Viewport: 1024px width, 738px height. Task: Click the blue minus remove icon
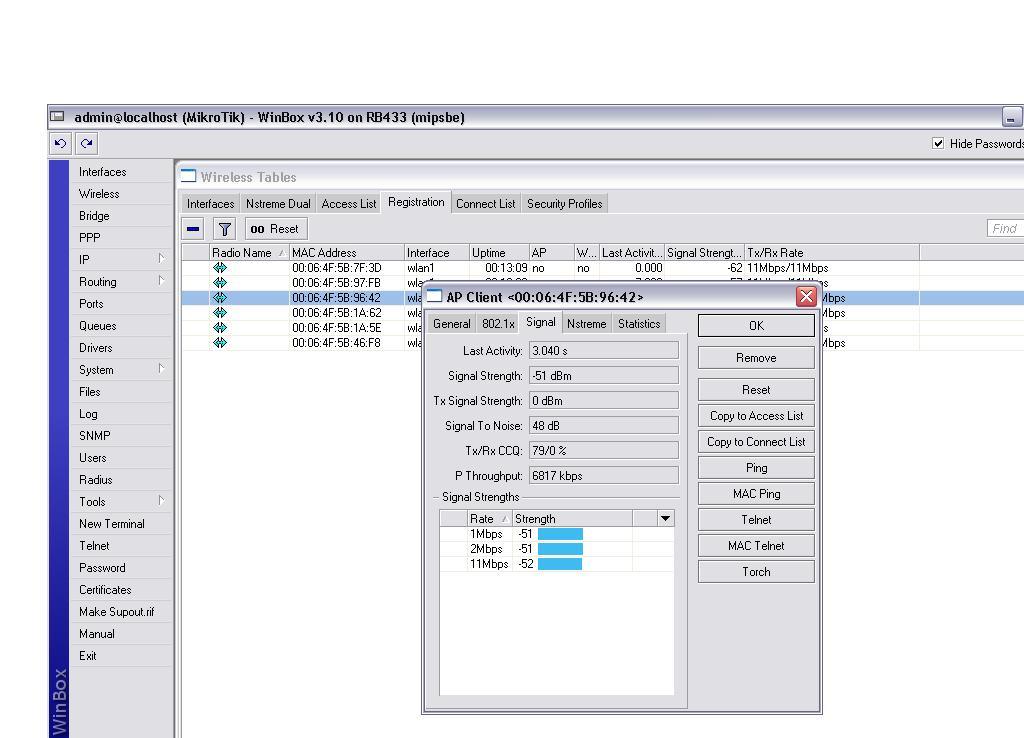[193, 229]
